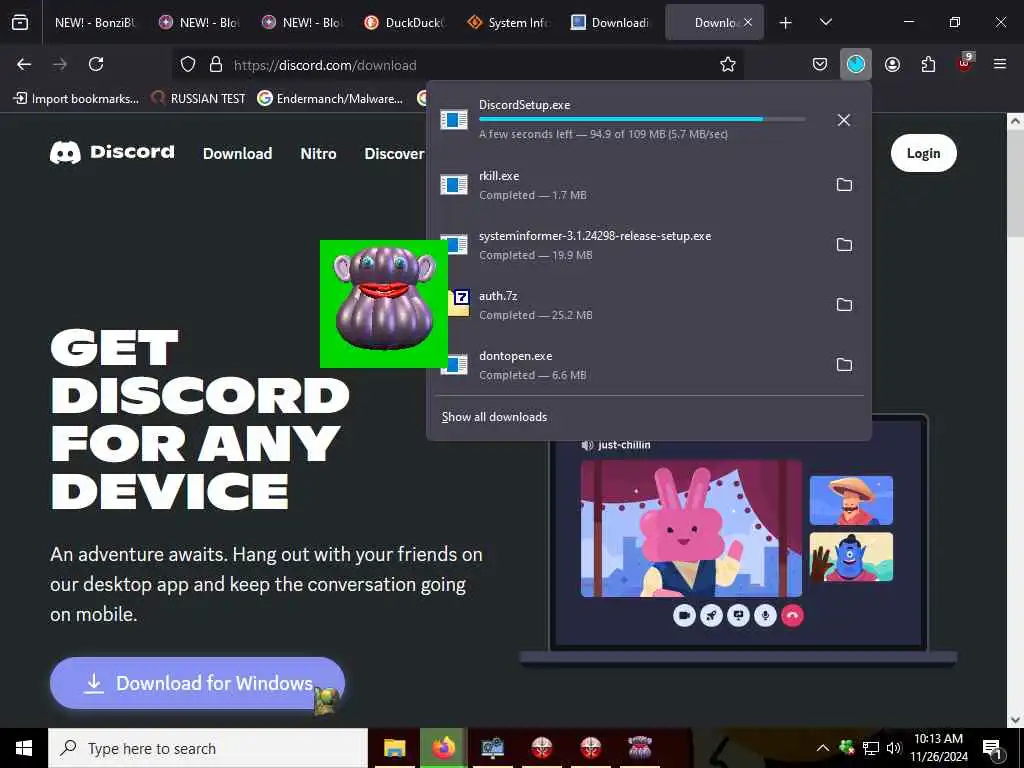Click the Login button
The image size is (1024, 768).
[923, 153]
